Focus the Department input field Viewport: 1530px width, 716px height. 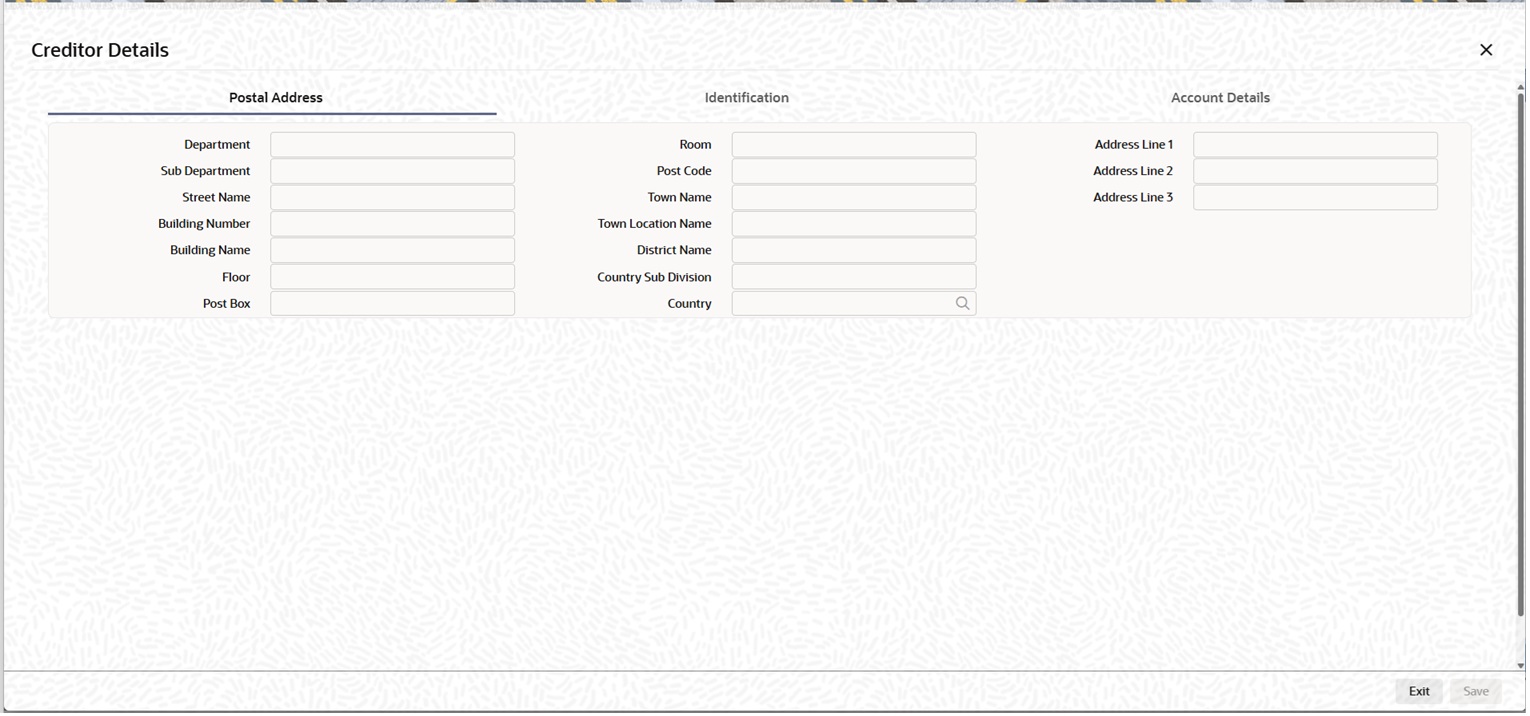point(393,145)
